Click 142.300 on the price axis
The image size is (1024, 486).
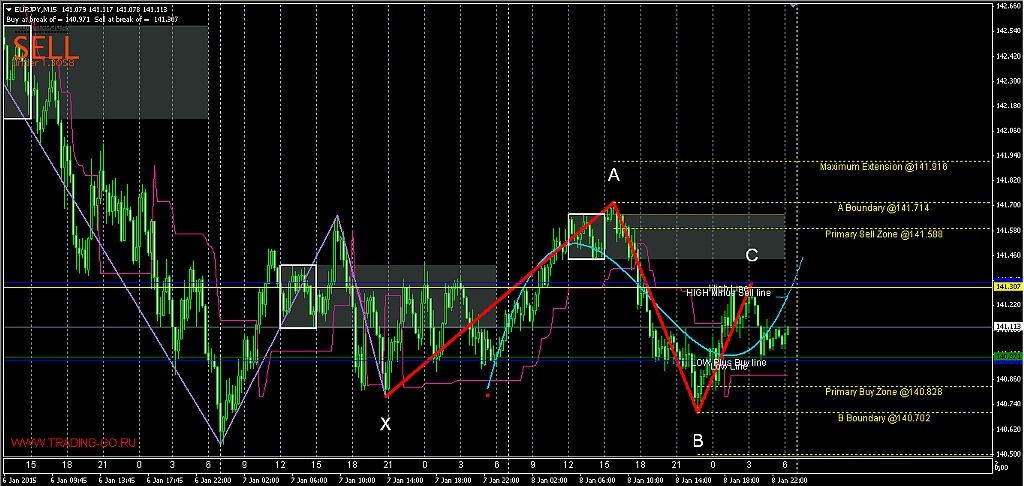click(x=1007, y=81)
